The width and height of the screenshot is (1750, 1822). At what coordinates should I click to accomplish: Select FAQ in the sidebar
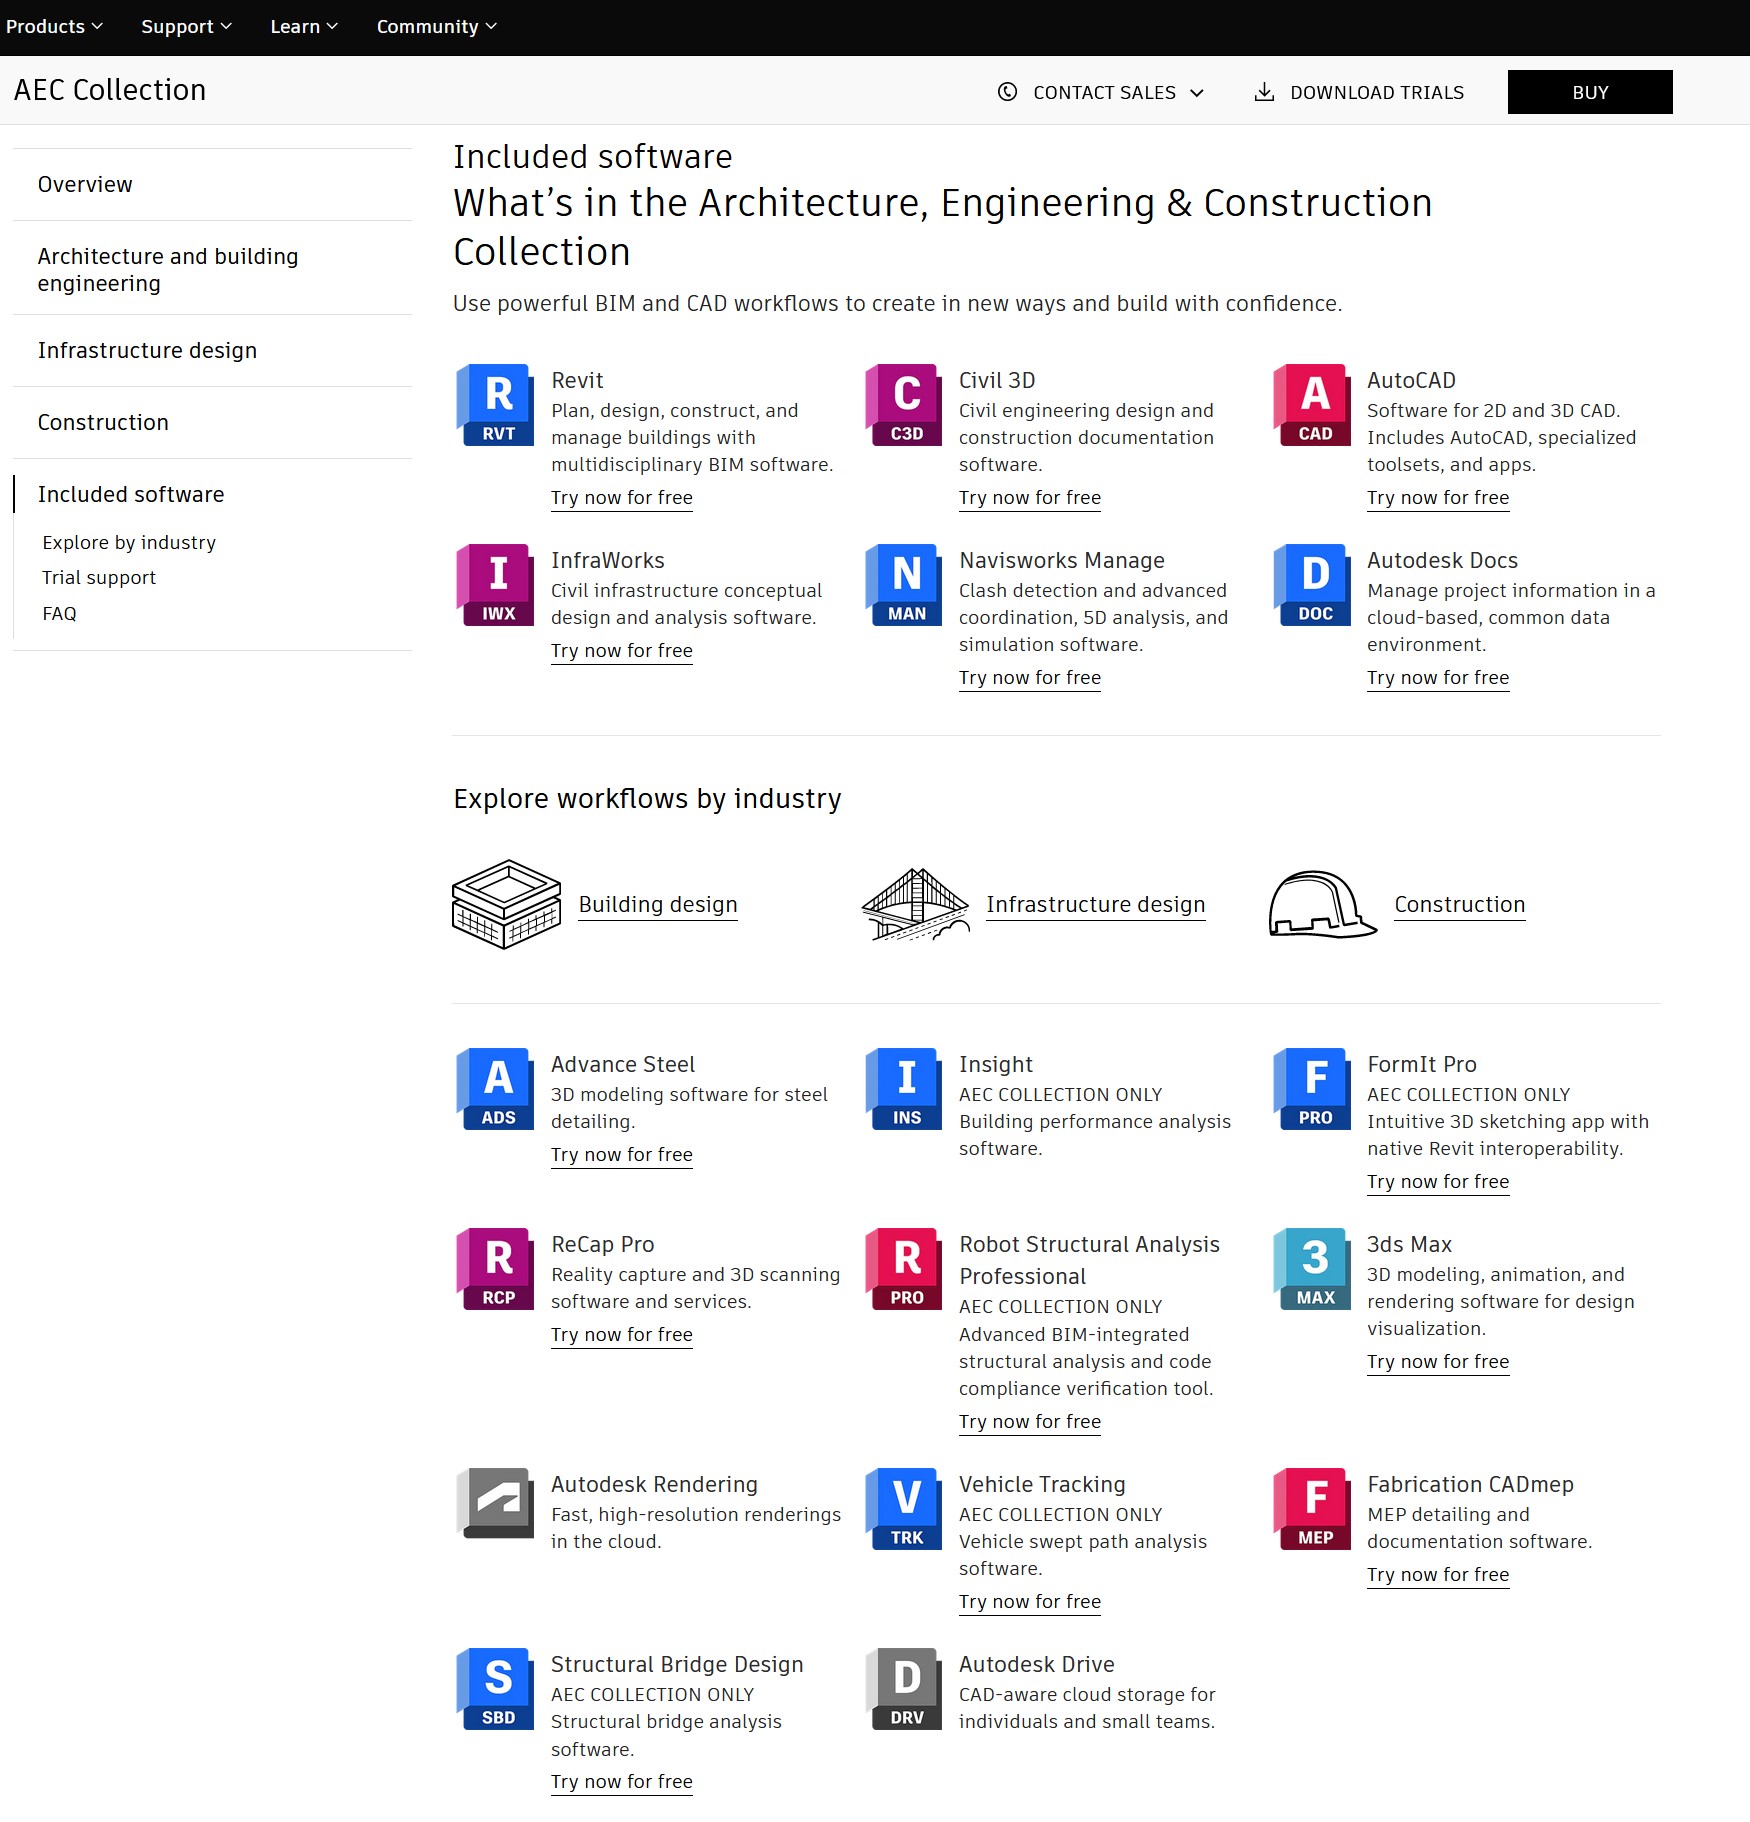point(59,612)
